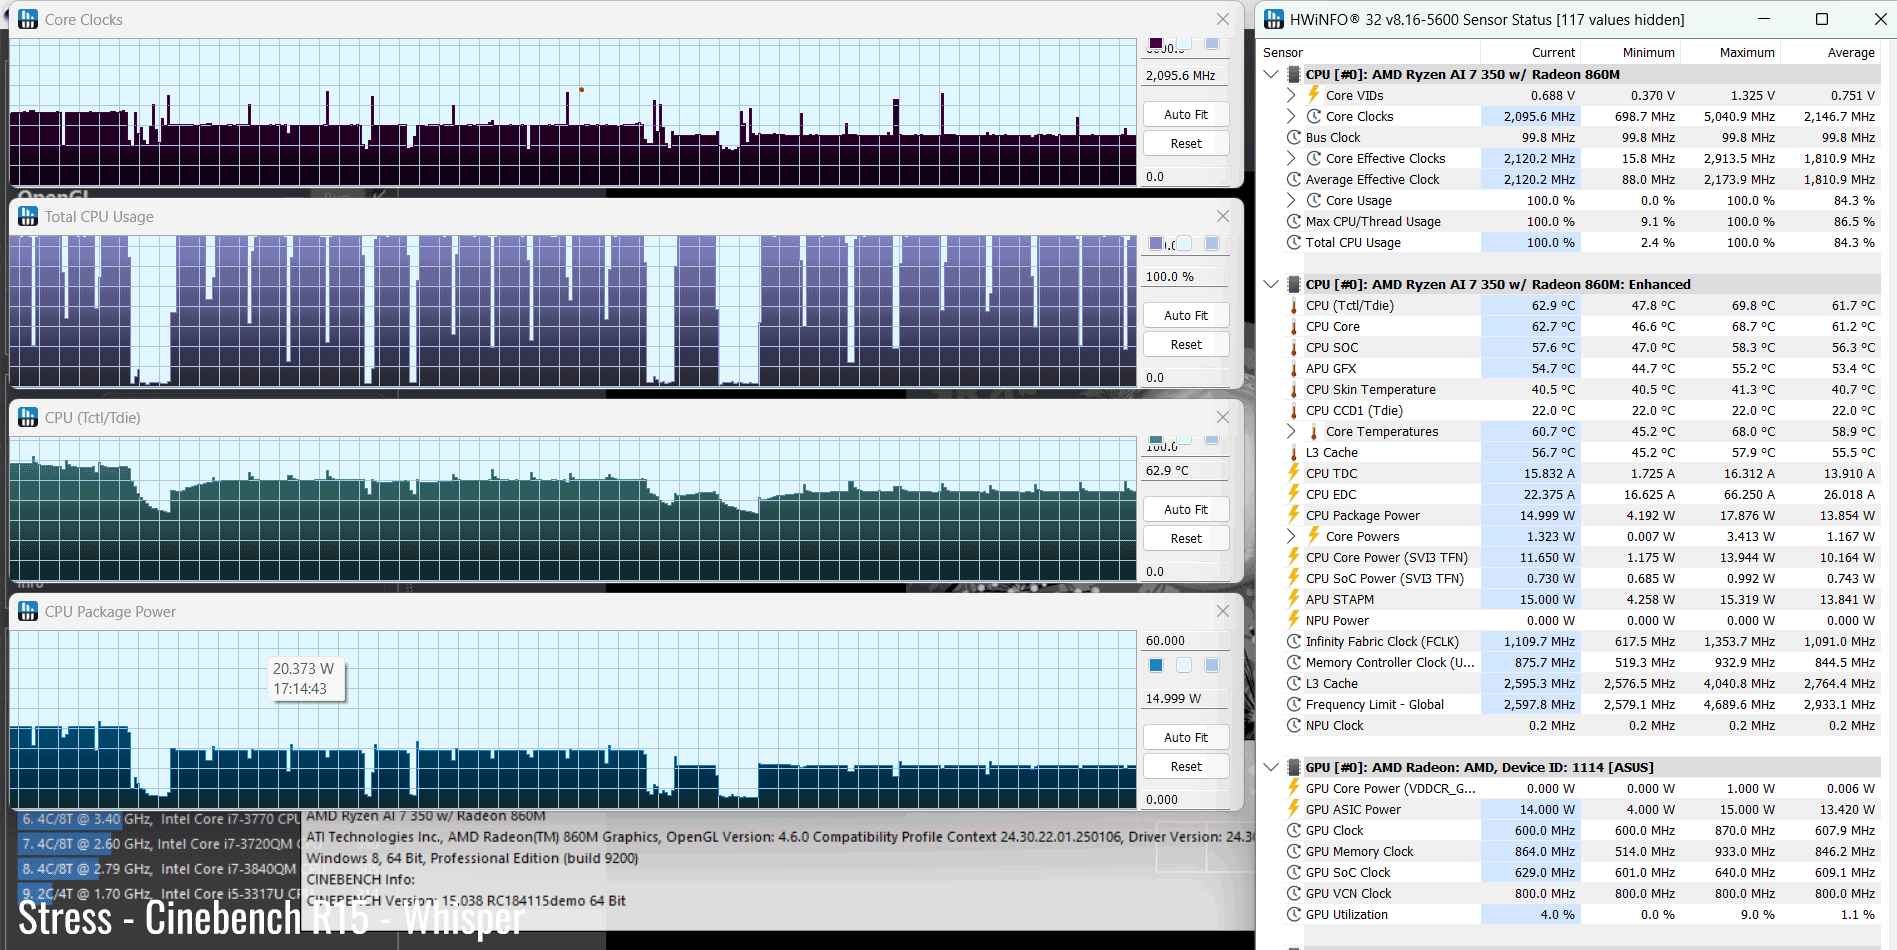Viewport: 1897px width, 950px height.
Task: Collapse the CPU [#0] AMD Ryzen AI 7 350 group
Action: 1271,74
